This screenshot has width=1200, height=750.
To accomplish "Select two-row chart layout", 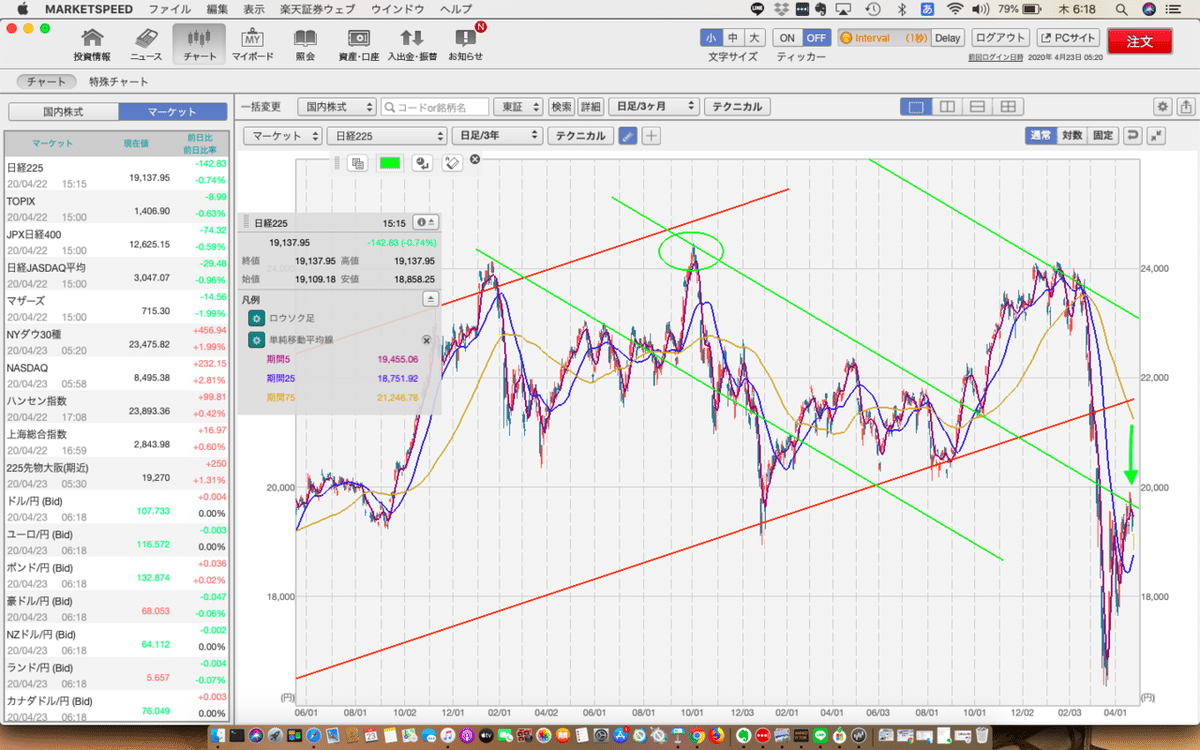I will (x=977, y=107).
